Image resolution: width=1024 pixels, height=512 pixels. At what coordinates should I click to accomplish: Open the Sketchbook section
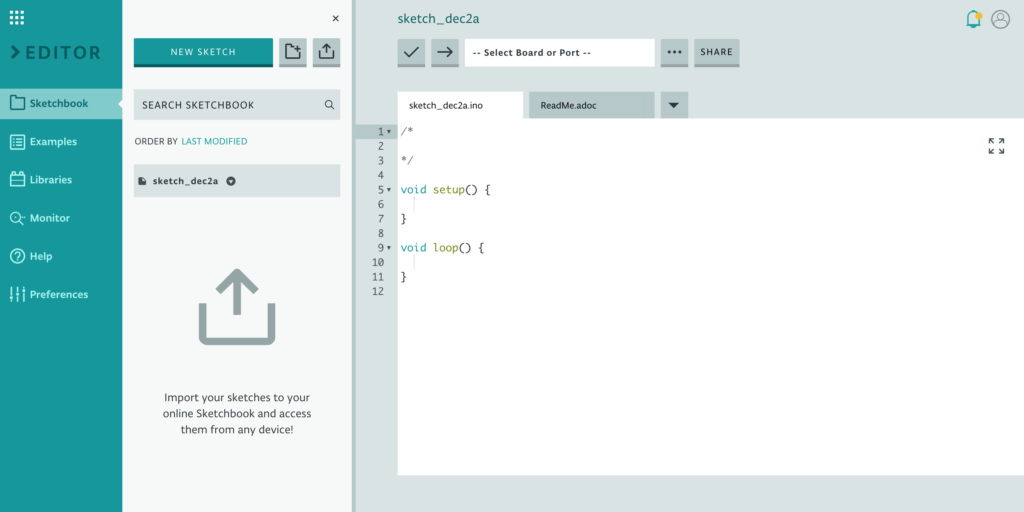[x=61, y=103]
